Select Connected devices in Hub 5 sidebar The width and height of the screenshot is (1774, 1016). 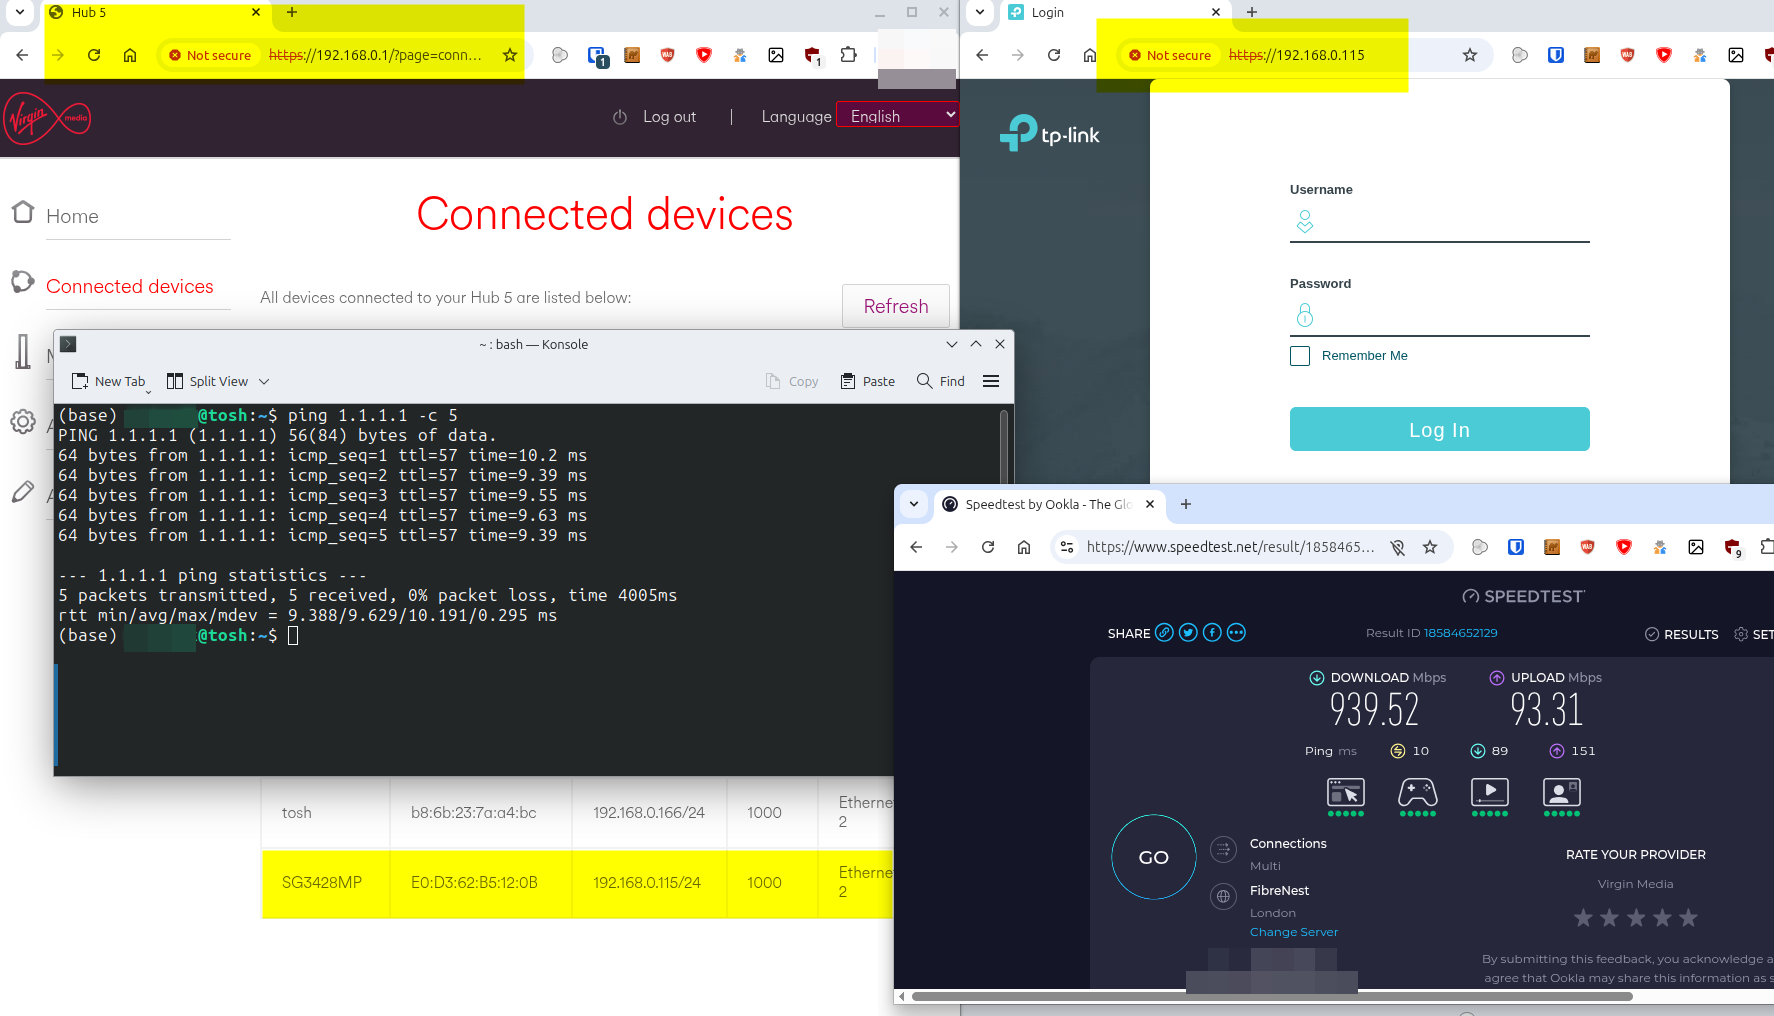(x=130, y=286)
